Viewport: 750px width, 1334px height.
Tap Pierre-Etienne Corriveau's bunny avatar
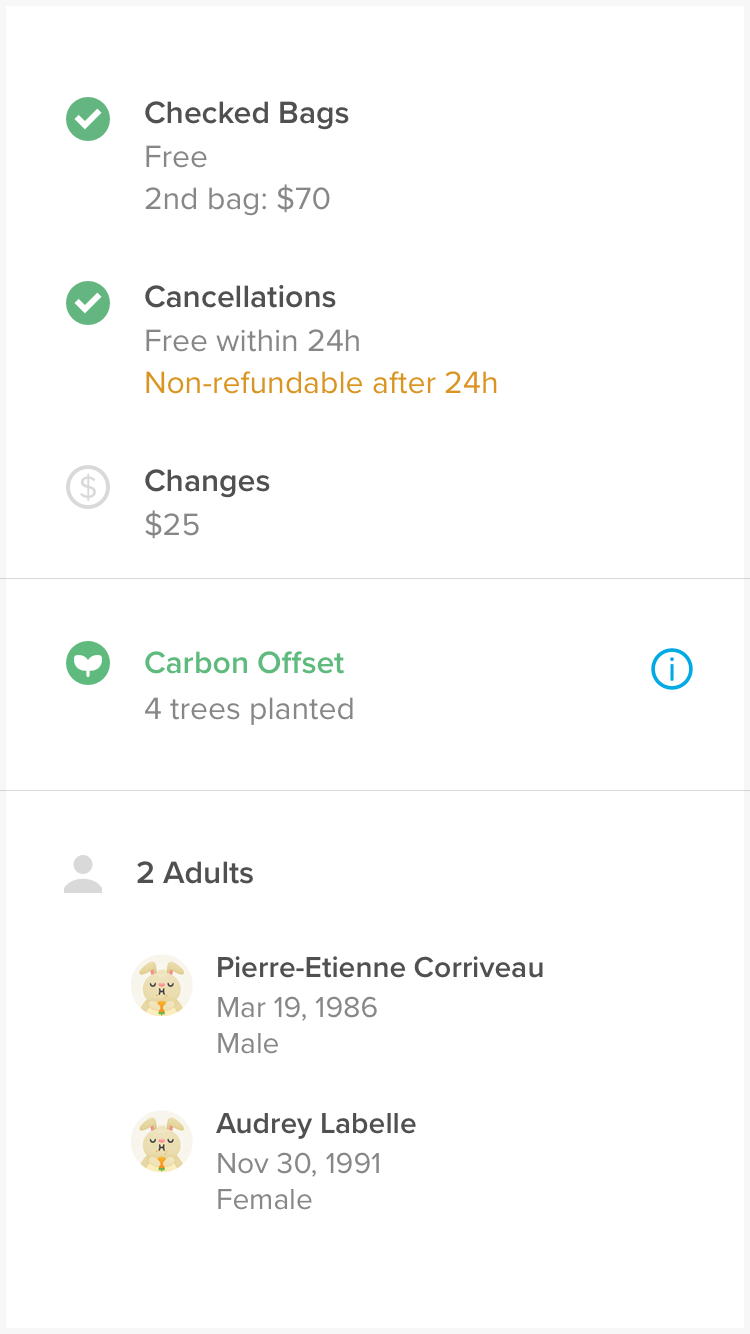point(162,985)
